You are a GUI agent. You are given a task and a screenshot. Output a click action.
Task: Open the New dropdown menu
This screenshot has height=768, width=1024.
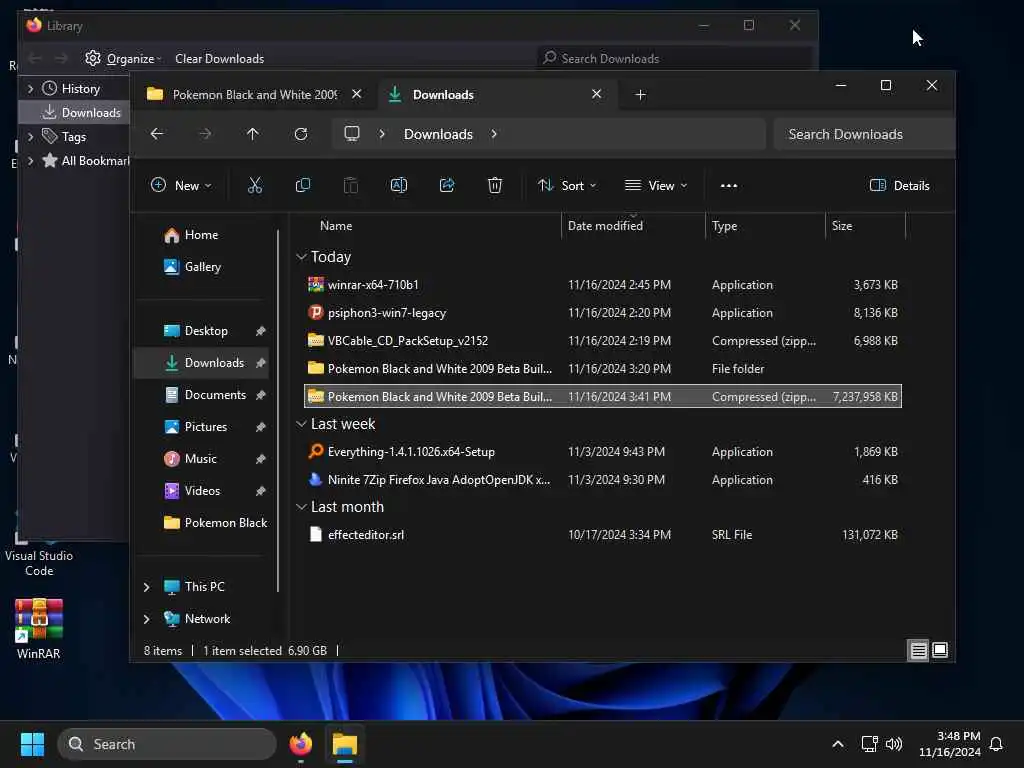pos(181,185)
